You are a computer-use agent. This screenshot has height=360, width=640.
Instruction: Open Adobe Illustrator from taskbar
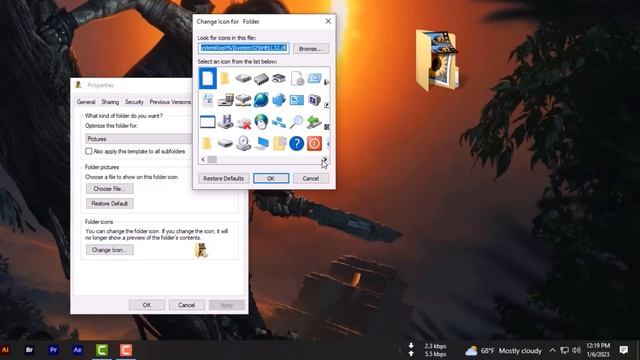5,350
